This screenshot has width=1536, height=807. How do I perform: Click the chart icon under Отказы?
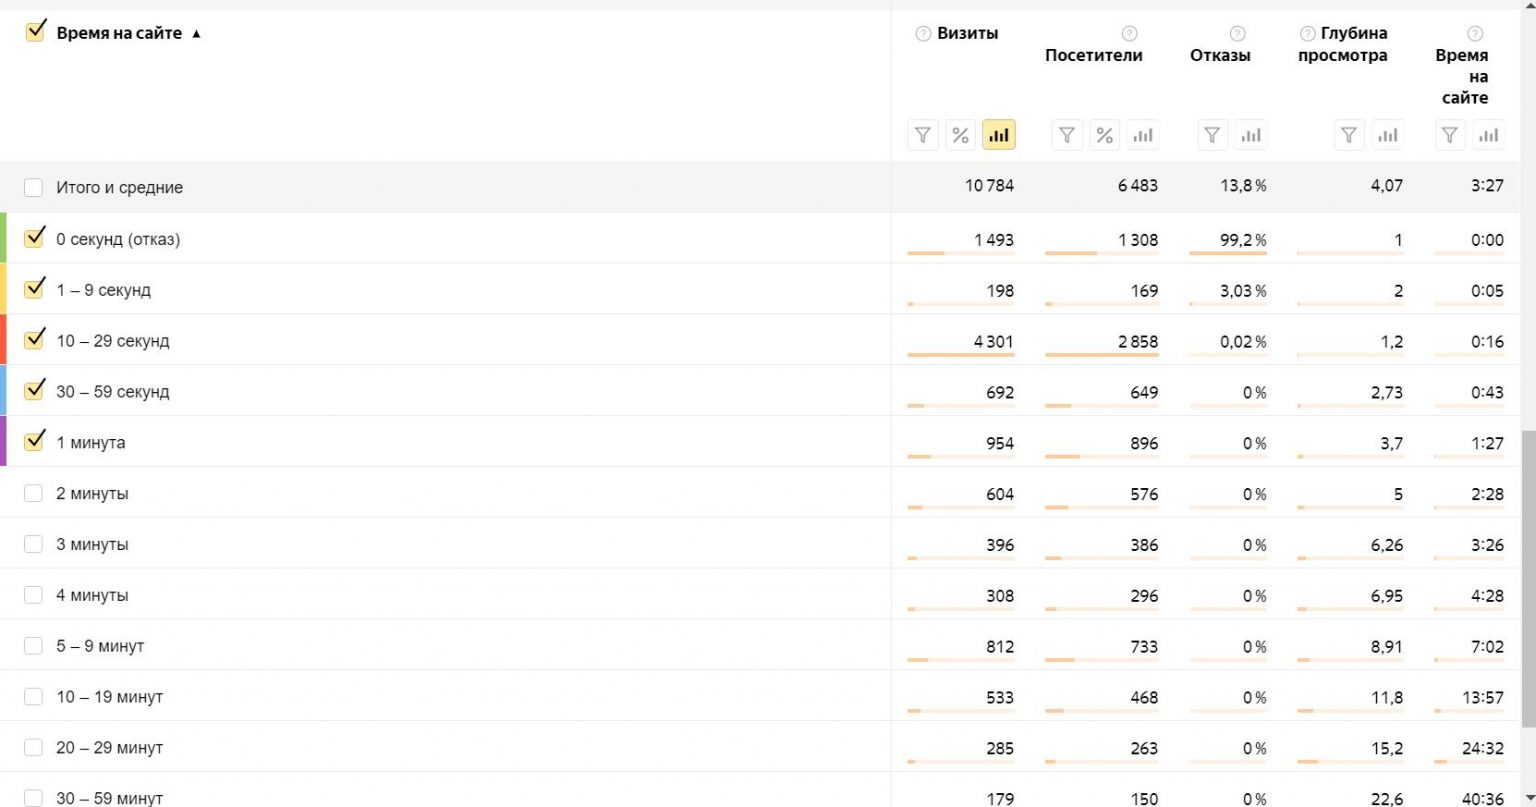click(x=1251, y=135)
